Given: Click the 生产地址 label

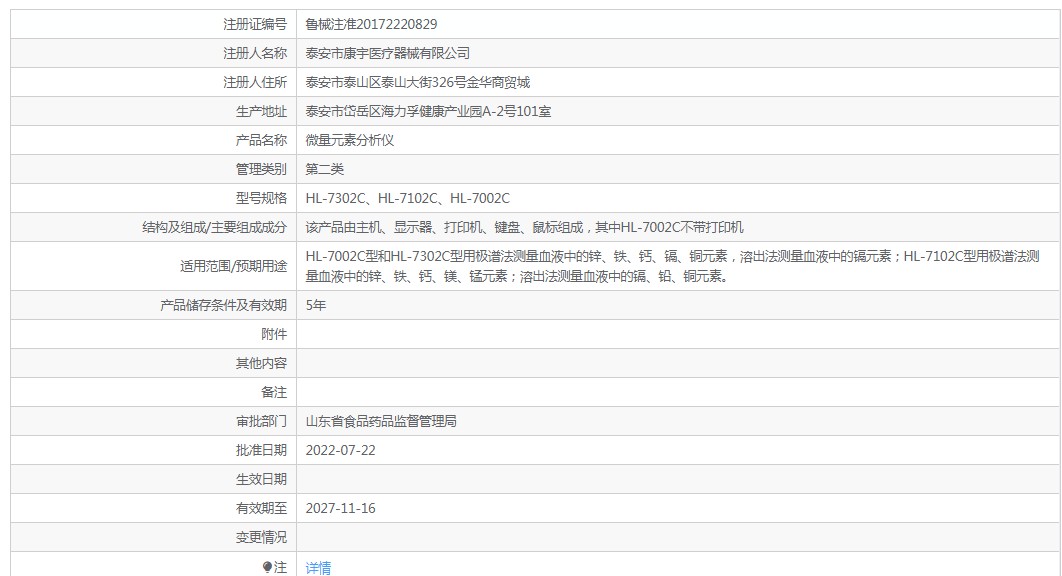Looking at the screenshot, I should 261,112.
